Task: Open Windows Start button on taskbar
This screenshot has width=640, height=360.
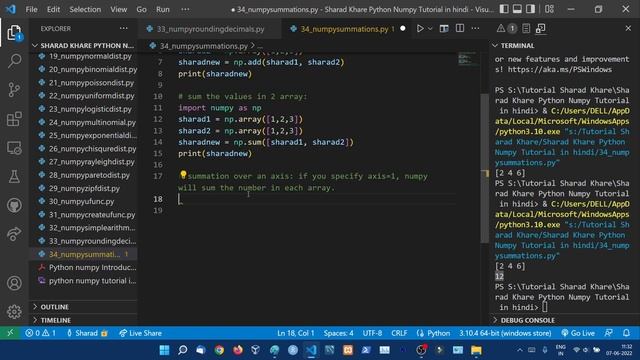Action: pyautogui.click(x=164, y=350)
